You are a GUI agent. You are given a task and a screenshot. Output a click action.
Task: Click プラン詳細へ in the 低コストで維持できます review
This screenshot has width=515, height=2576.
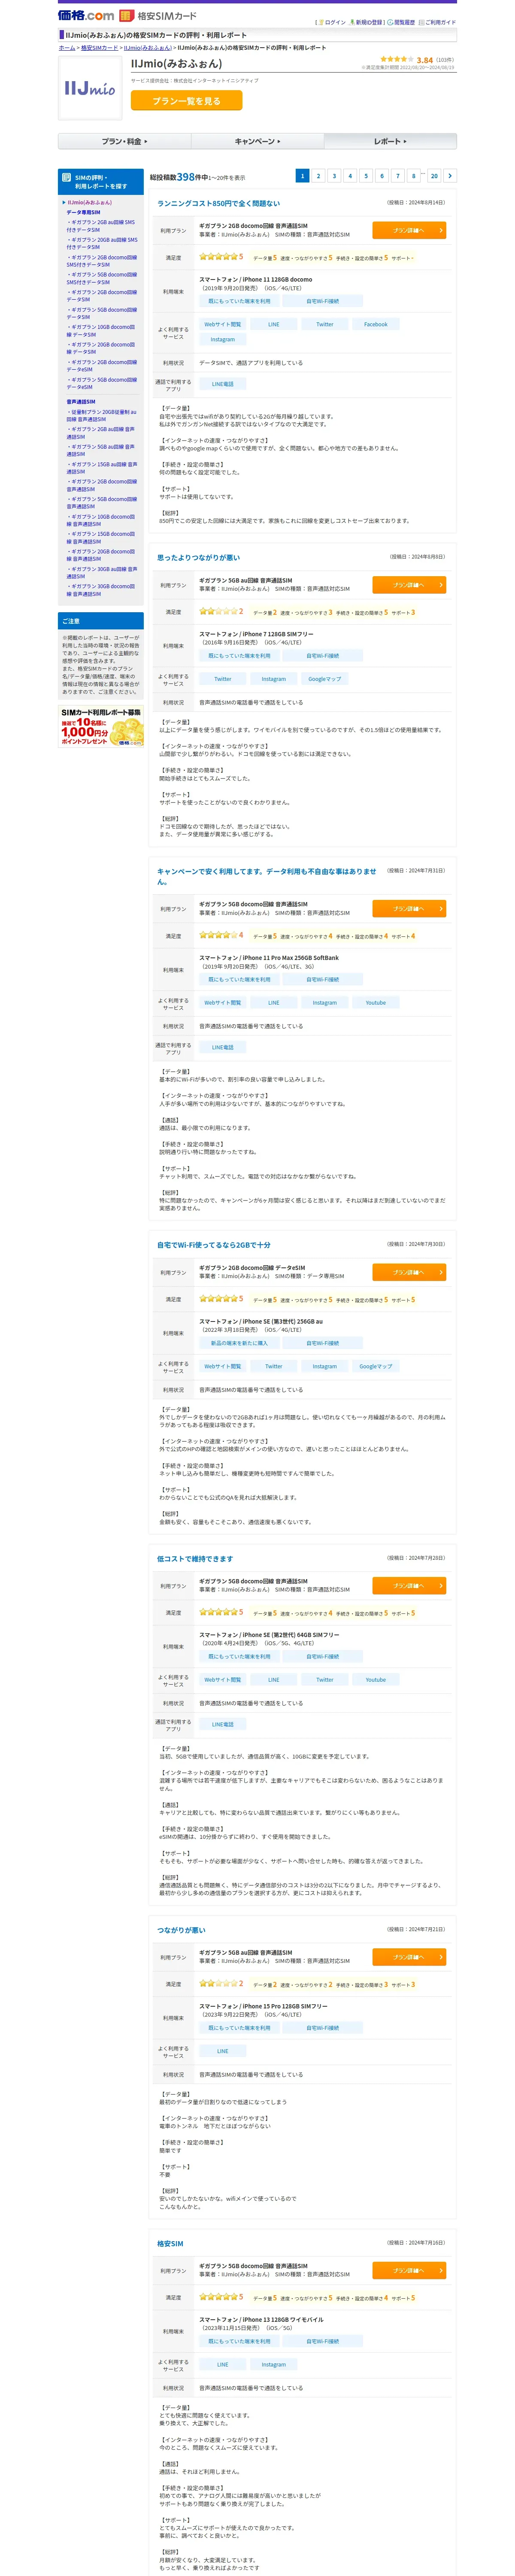pyautogui.click(x=409, y=1586)
